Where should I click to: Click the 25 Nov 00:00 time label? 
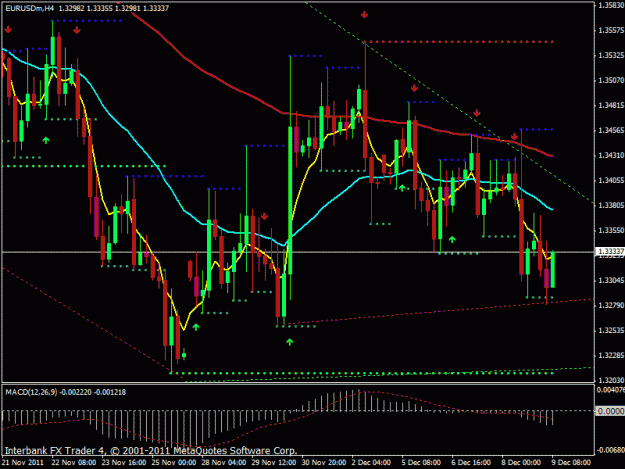pos(174,463)
